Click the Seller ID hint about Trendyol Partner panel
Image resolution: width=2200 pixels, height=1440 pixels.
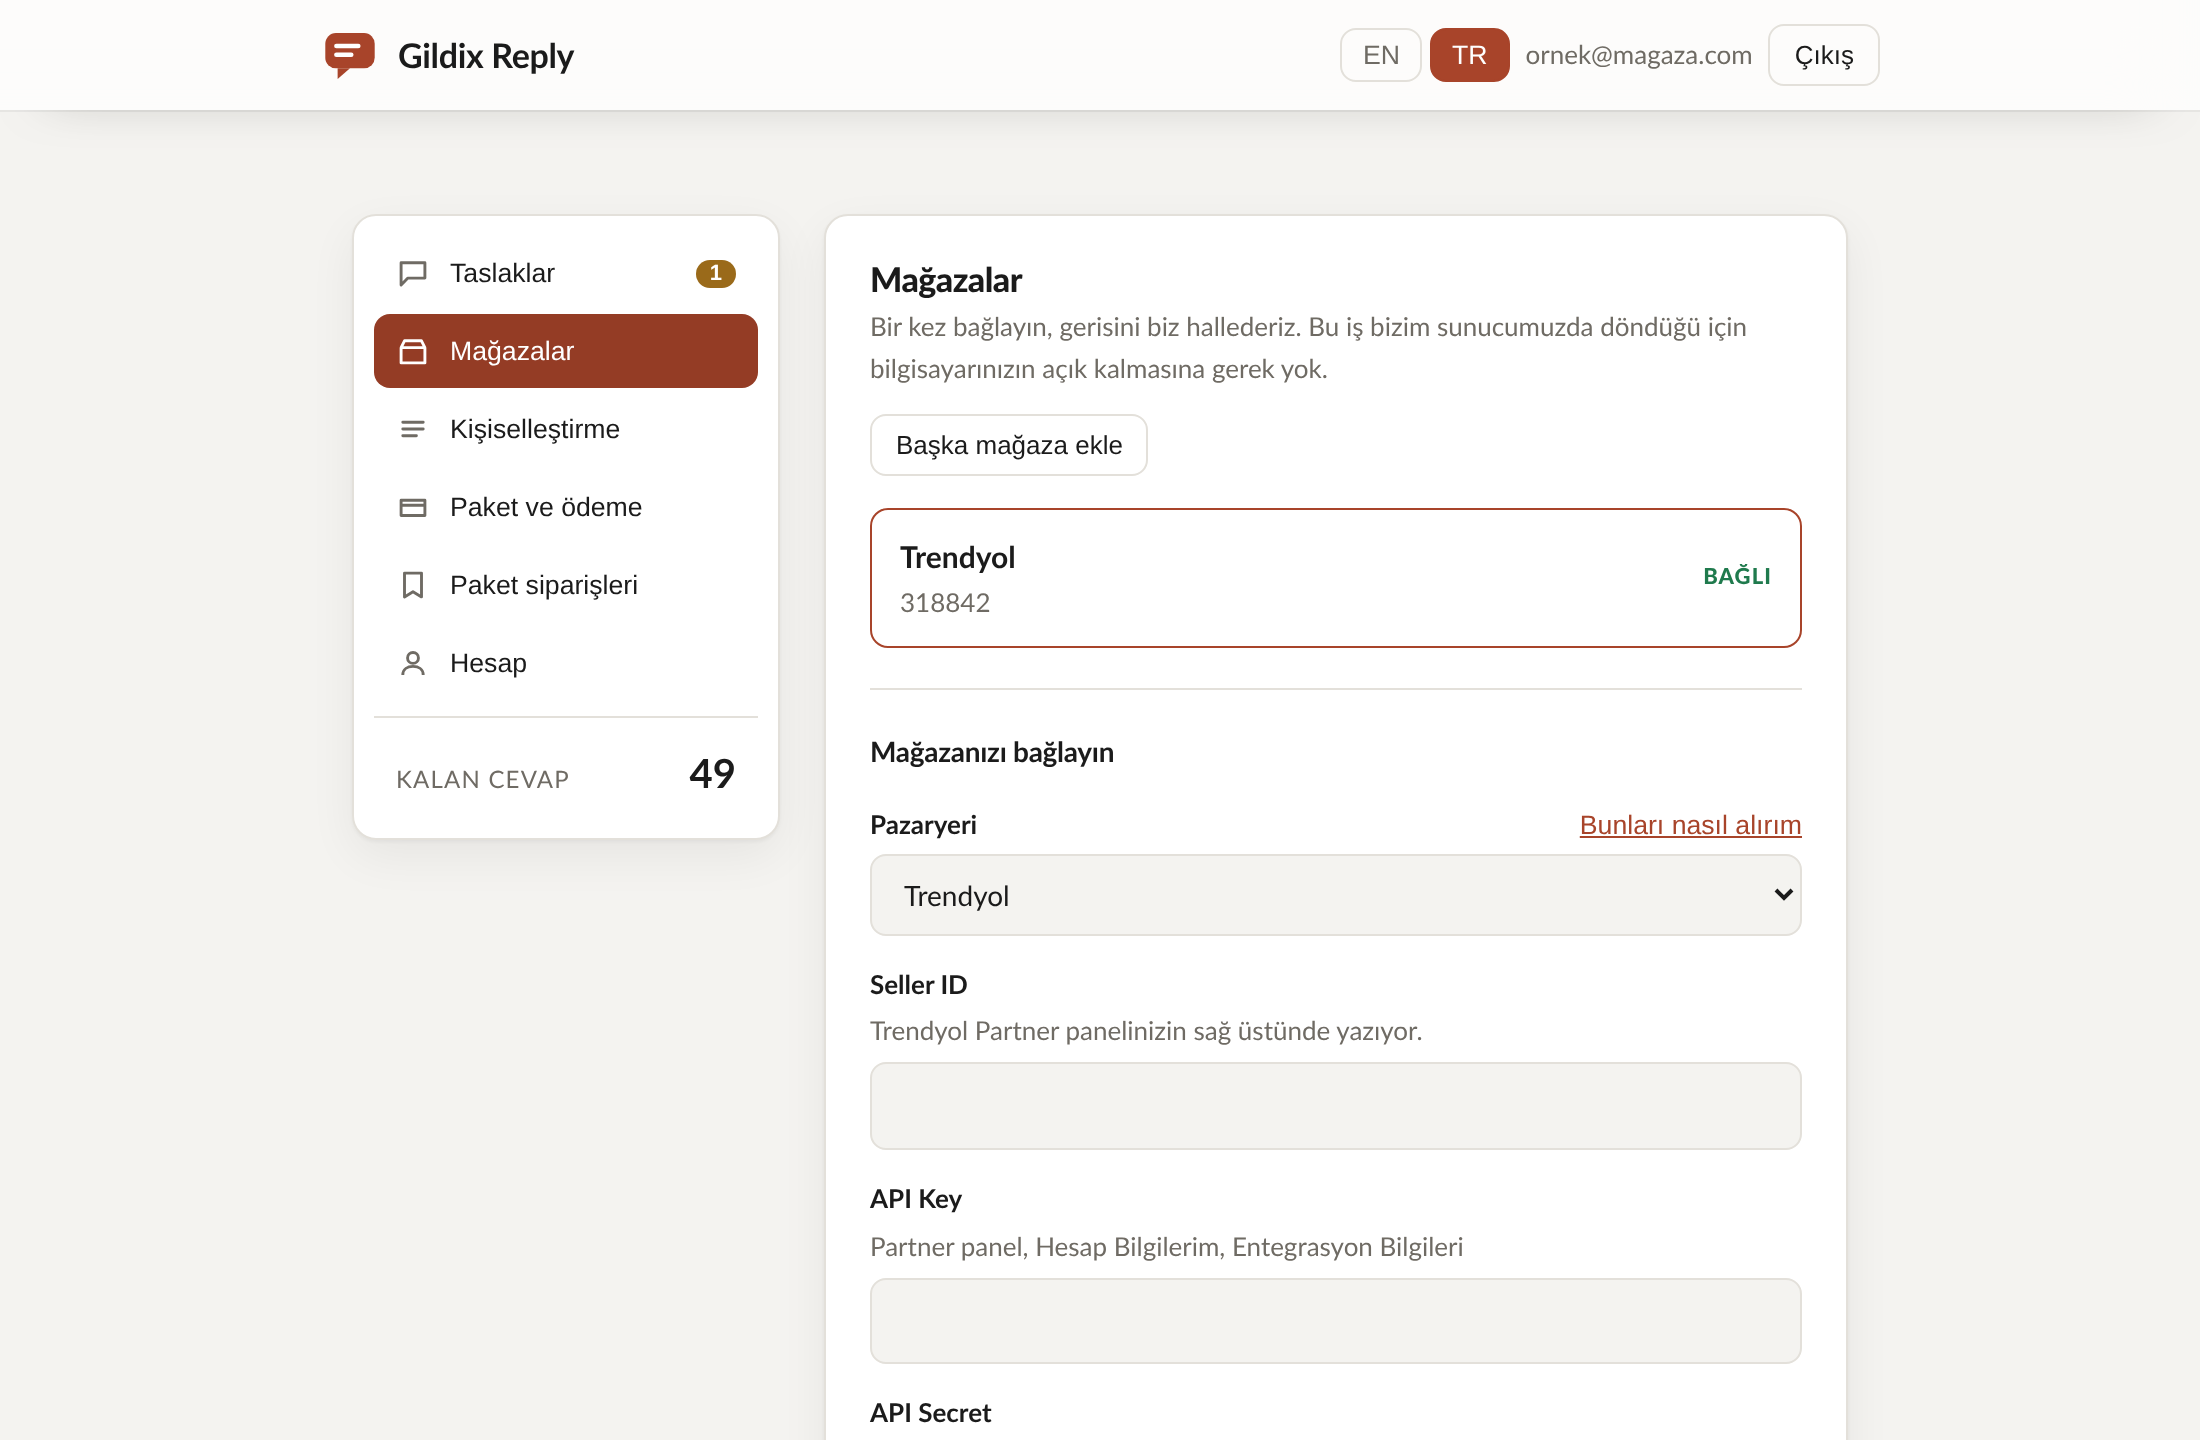1146,1031
